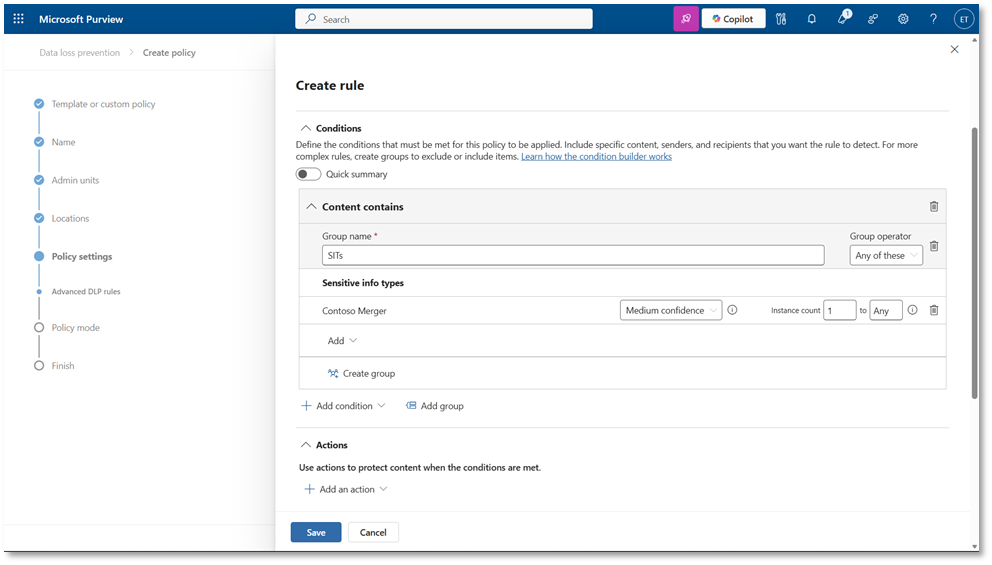The image size is (992, 565).
Task: Delete the Contoso Merger row via its trash icon
Action: pos(934,310)
